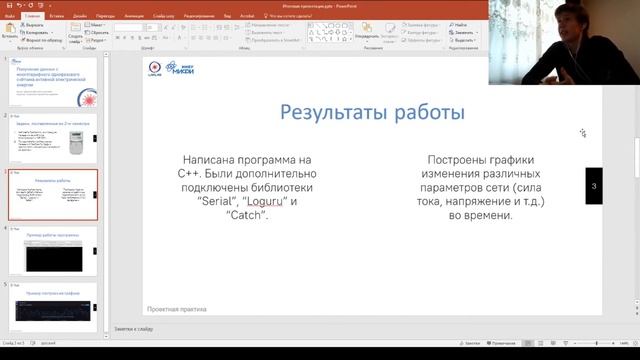The height and width of the screenshot is (360, 640).
Task: Open the Выделить select dropdown
Action: [x=462, y=40]
